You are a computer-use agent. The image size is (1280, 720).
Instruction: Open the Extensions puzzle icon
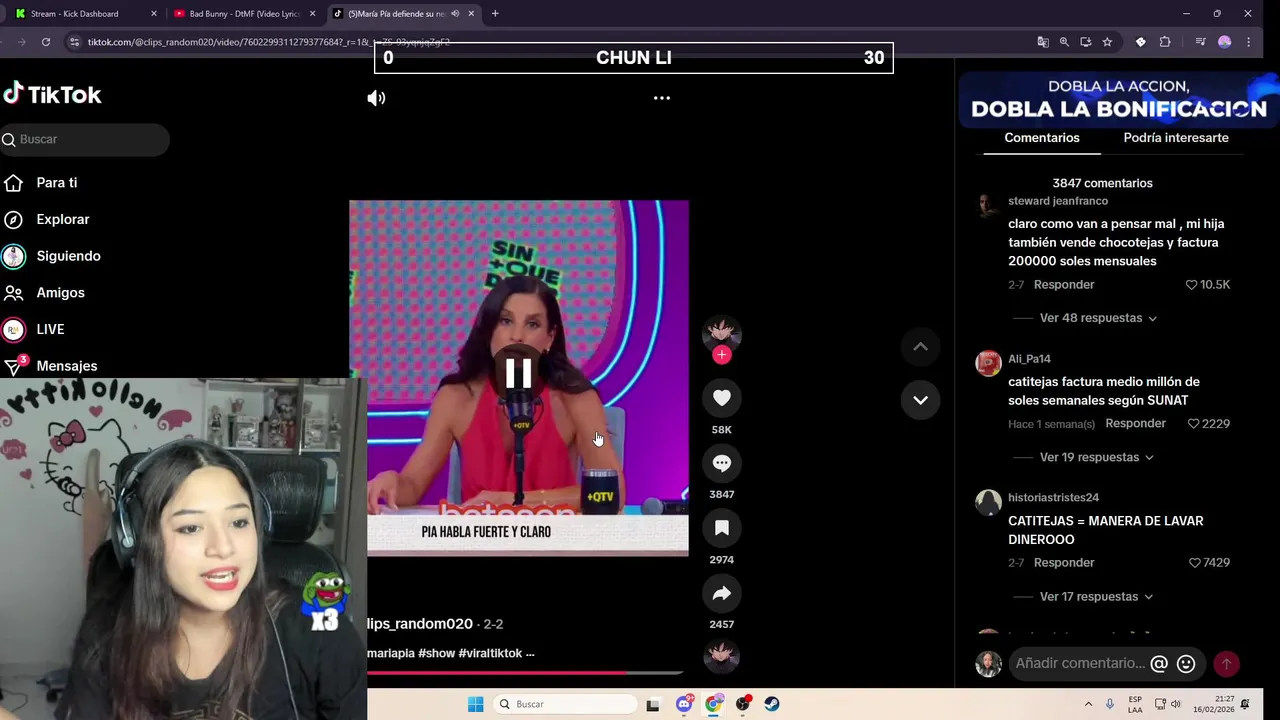click(1165, 42)
